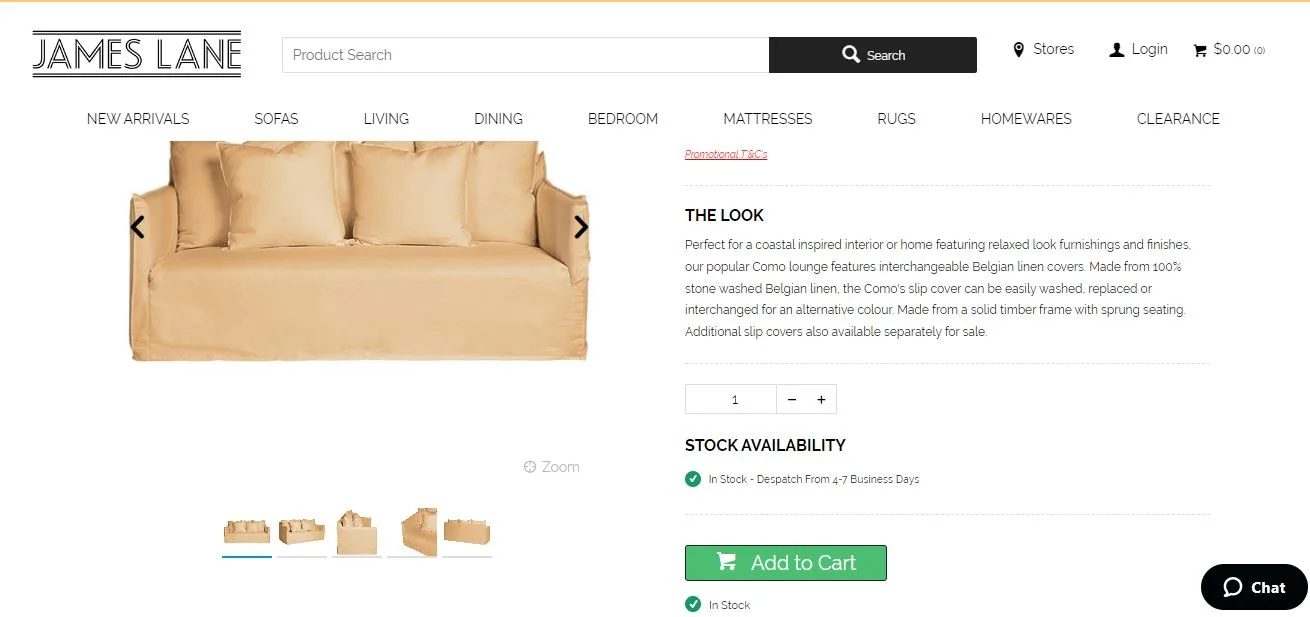Show previous sofa image with left arrow

(137, 227)
